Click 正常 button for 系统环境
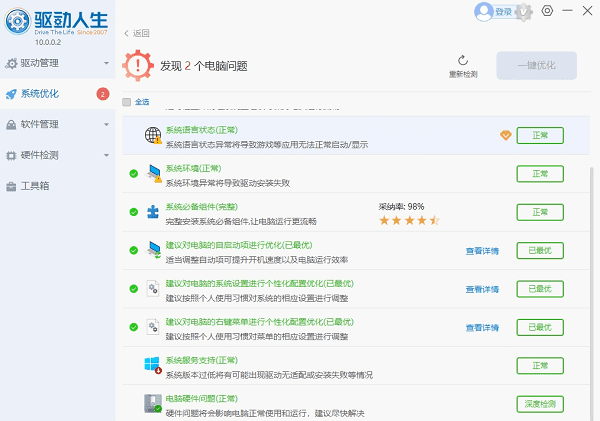This screenshot has width=600, height=421. click(540, 174)
